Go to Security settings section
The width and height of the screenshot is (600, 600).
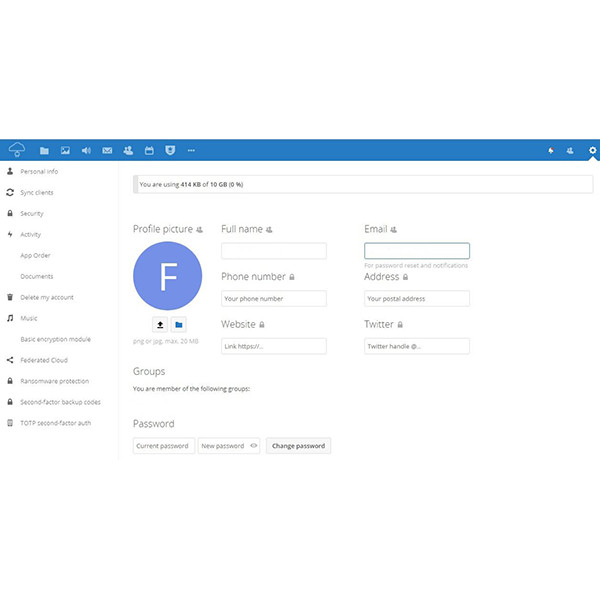32,213
